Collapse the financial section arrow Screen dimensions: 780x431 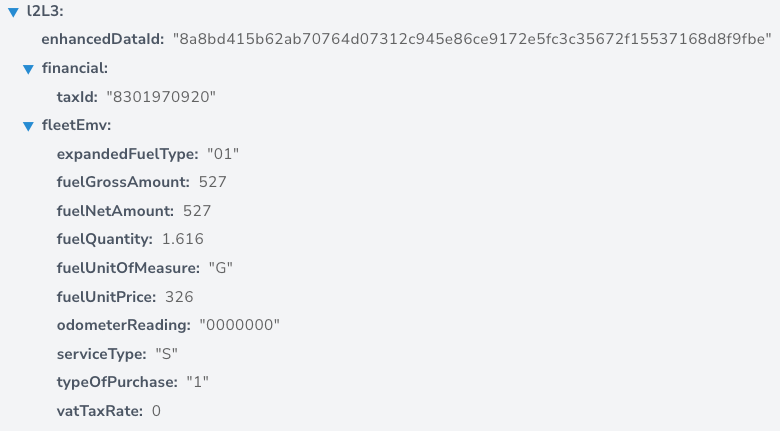coord(28,69)
